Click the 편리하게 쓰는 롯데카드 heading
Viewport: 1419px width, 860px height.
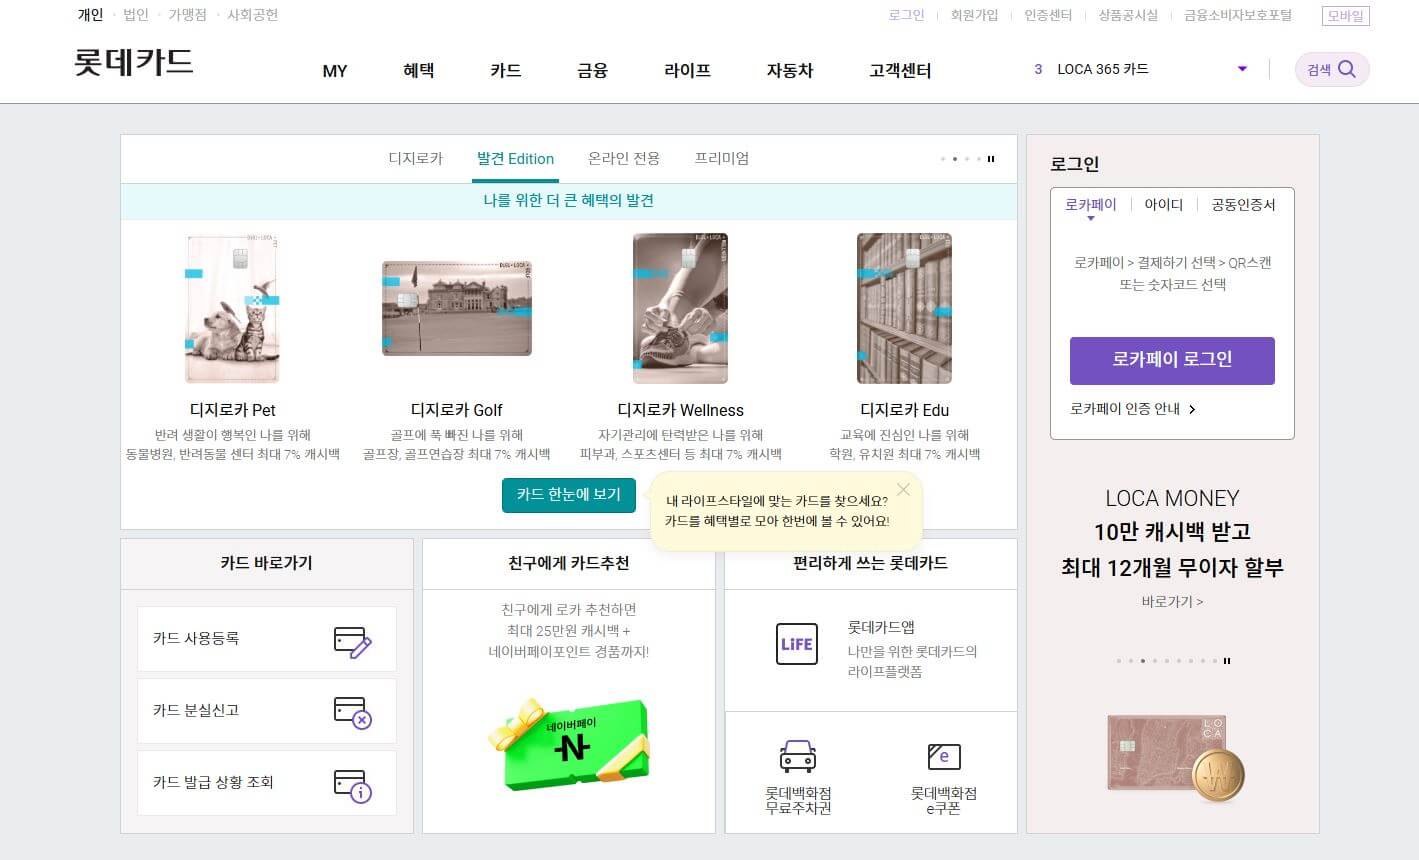click(x=871, y=563)
